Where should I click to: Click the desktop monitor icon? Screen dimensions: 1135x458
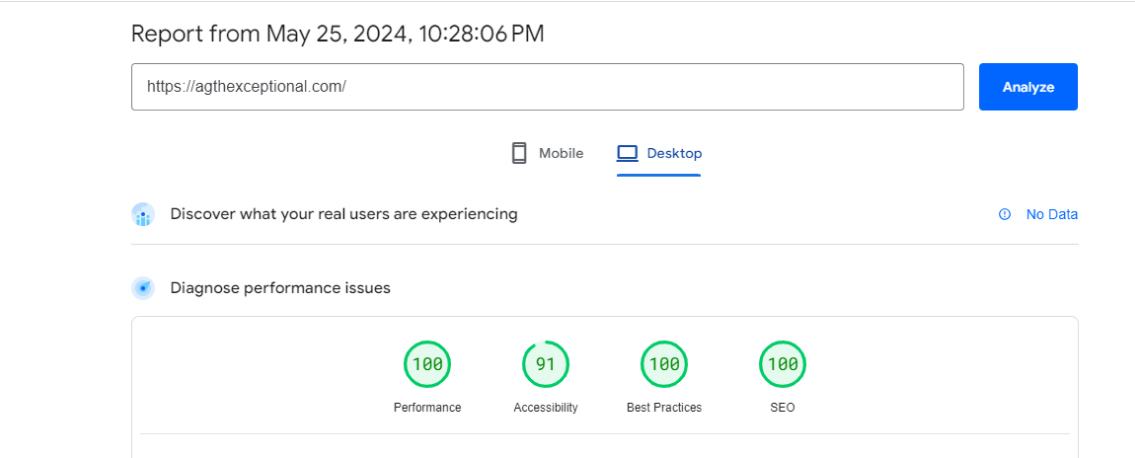(627, 153)
